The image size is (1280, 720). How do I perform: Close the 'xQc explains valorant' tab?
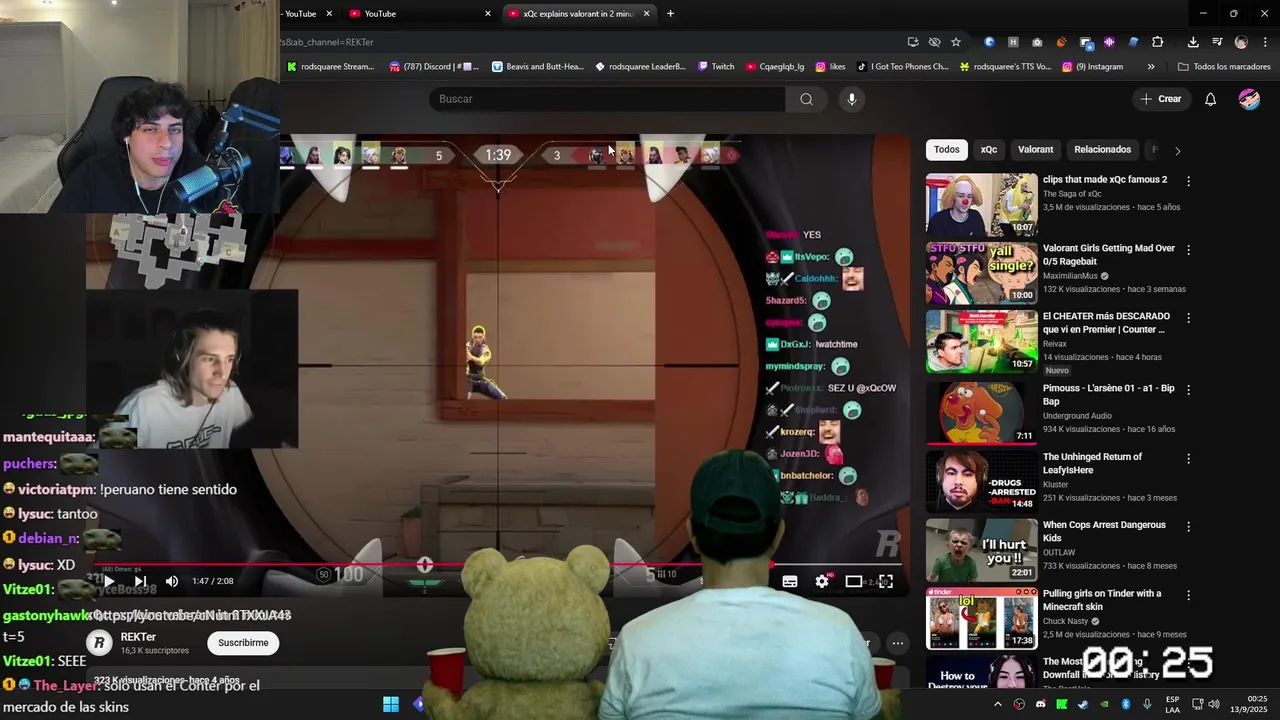click(x=647, y=14)
